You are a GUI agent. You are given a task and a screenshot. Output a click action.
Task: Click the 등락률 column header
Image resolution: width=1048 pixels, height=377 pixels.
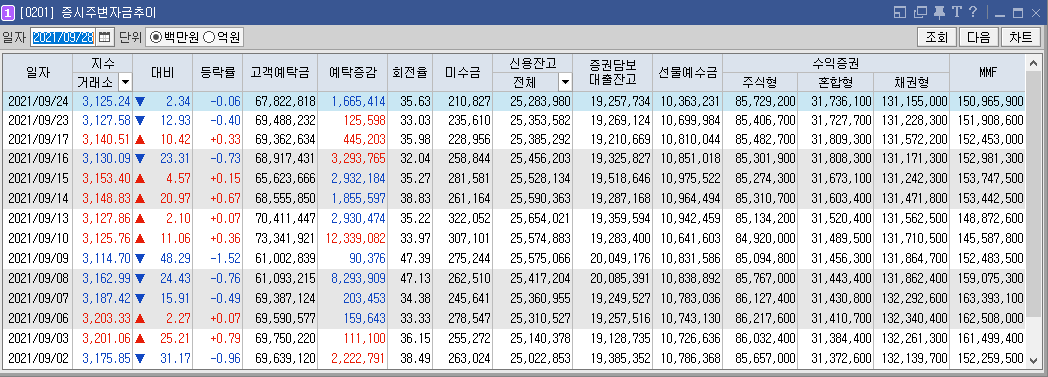(217, 72)
